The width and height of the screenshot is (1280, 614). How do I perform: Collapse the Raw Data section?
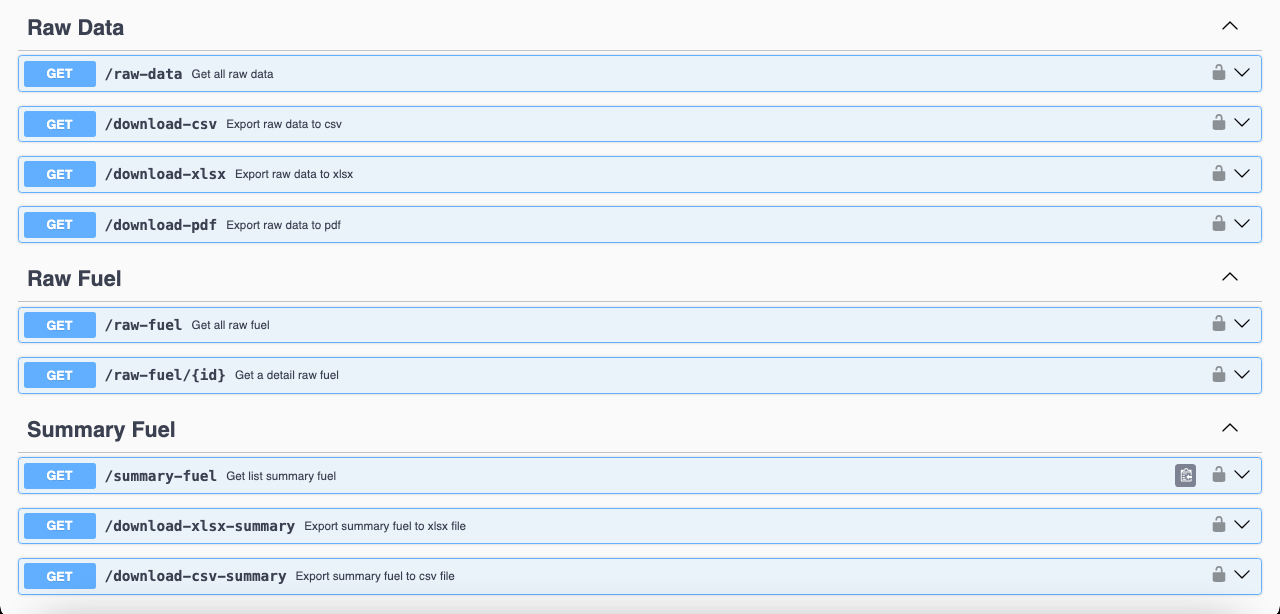click(x=1230, y=26)
